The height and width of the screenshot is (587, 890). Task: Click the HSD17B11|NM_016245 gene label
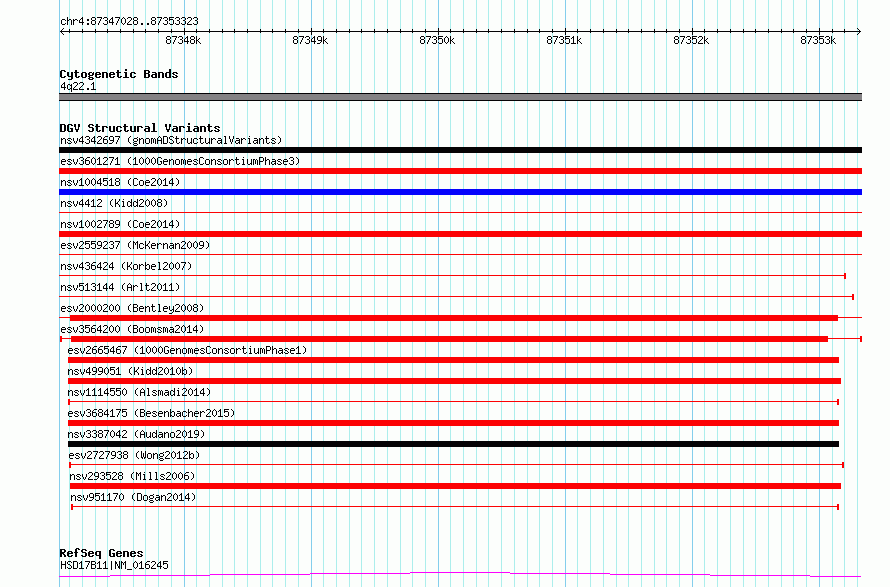point(114,565)
